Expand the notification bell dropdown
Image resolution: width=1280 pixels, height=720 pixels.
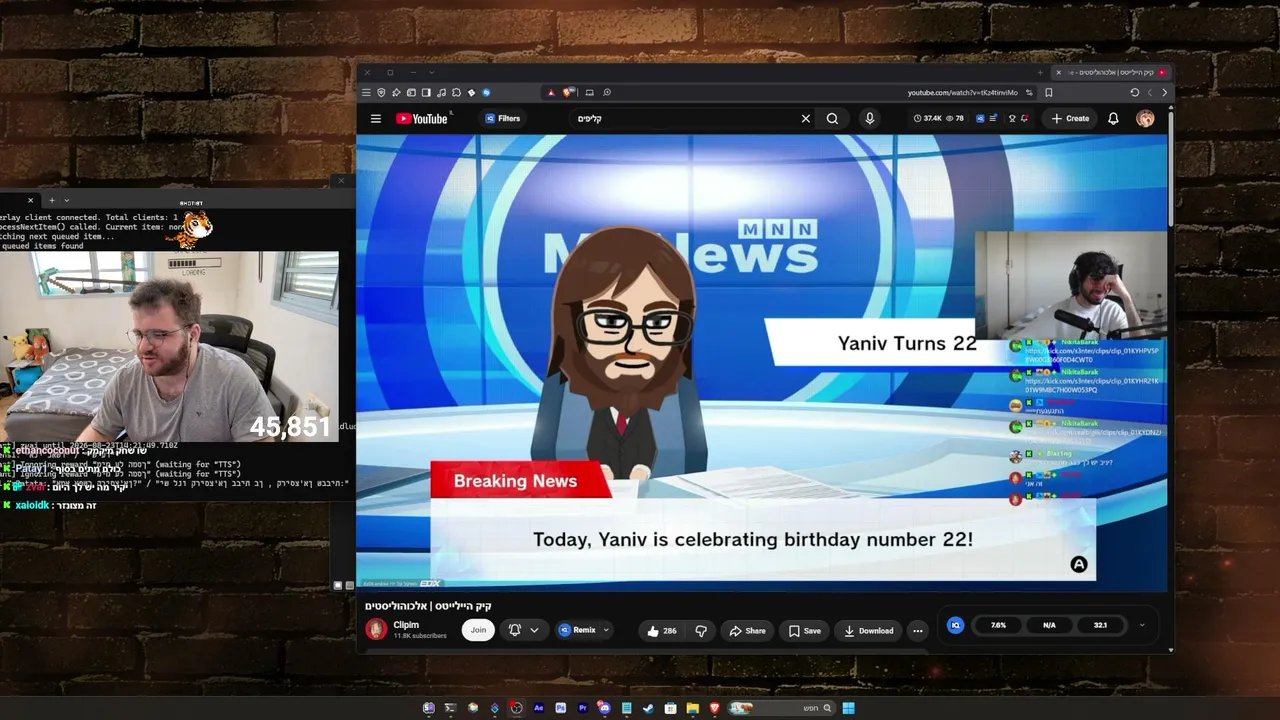click(x=534, y=630)
